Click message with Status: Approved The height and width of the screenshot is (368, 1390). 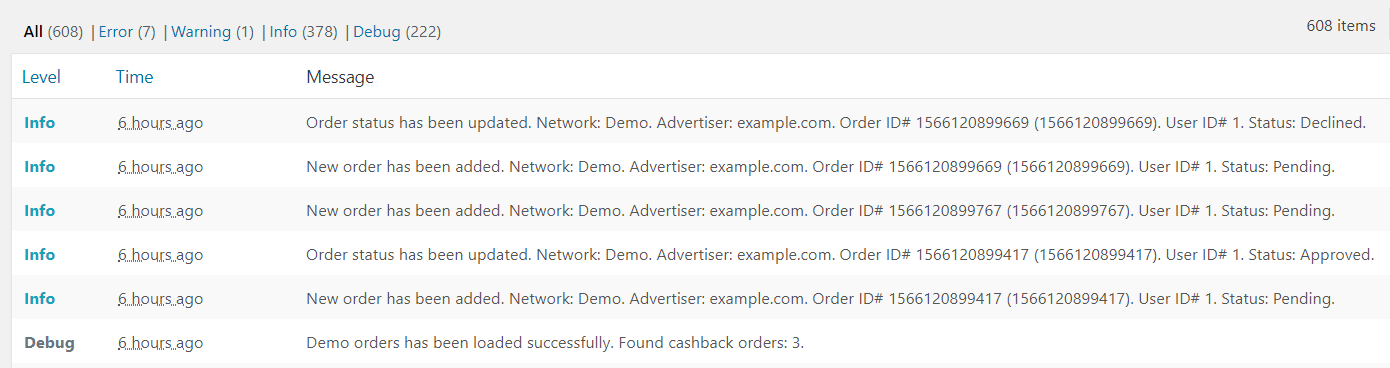coord(840,255)
